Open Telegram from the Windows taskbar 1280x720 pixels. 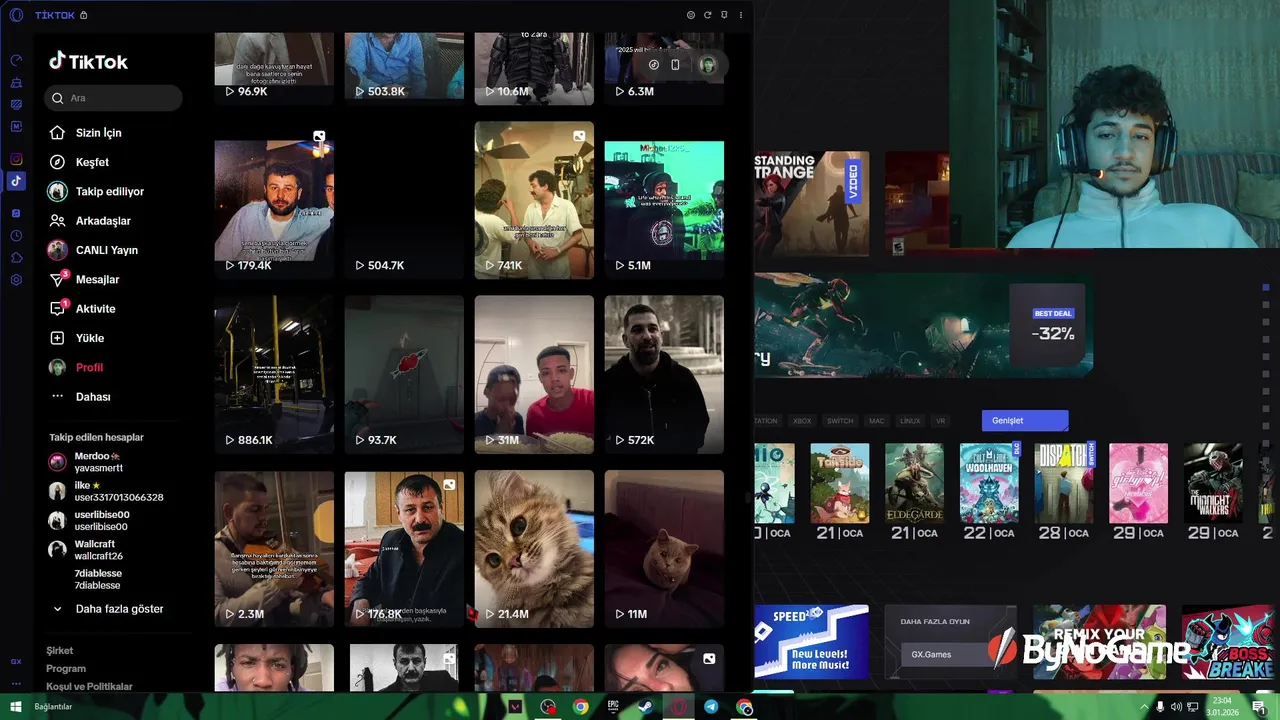tap(711, 707)
